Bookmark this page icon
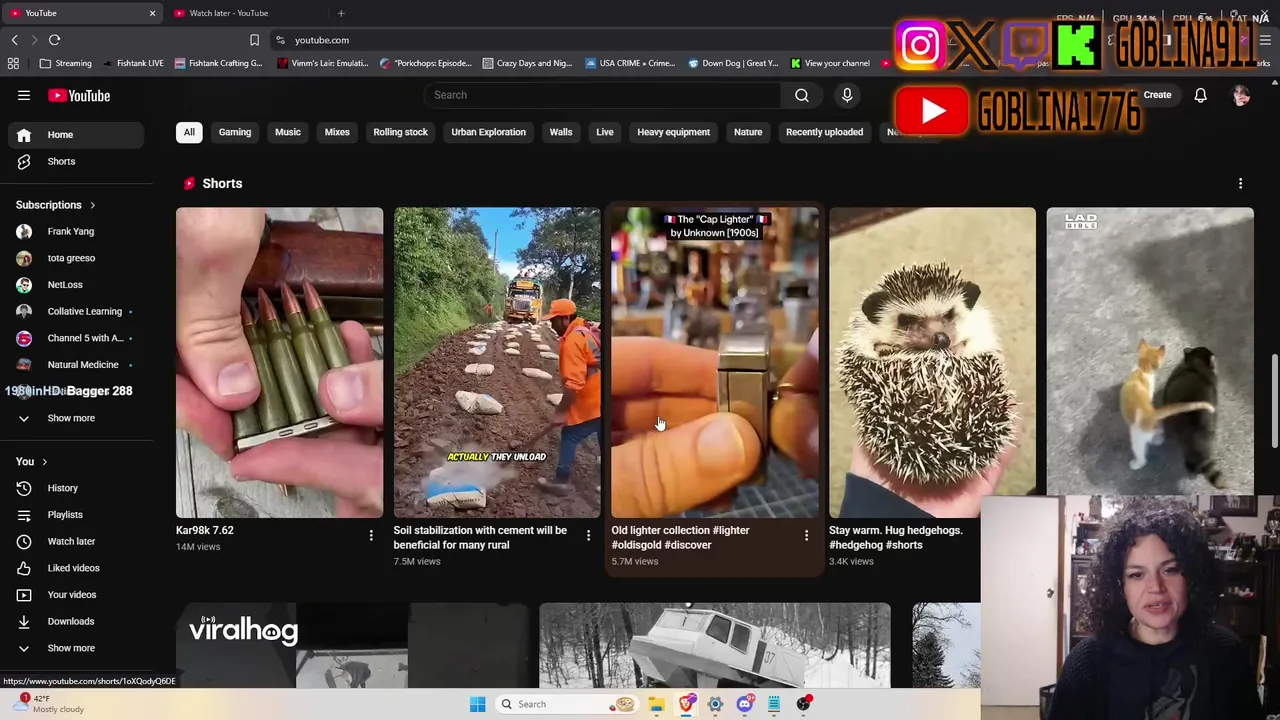Viewport: 1280px width, 720px height. pos(254,40)
